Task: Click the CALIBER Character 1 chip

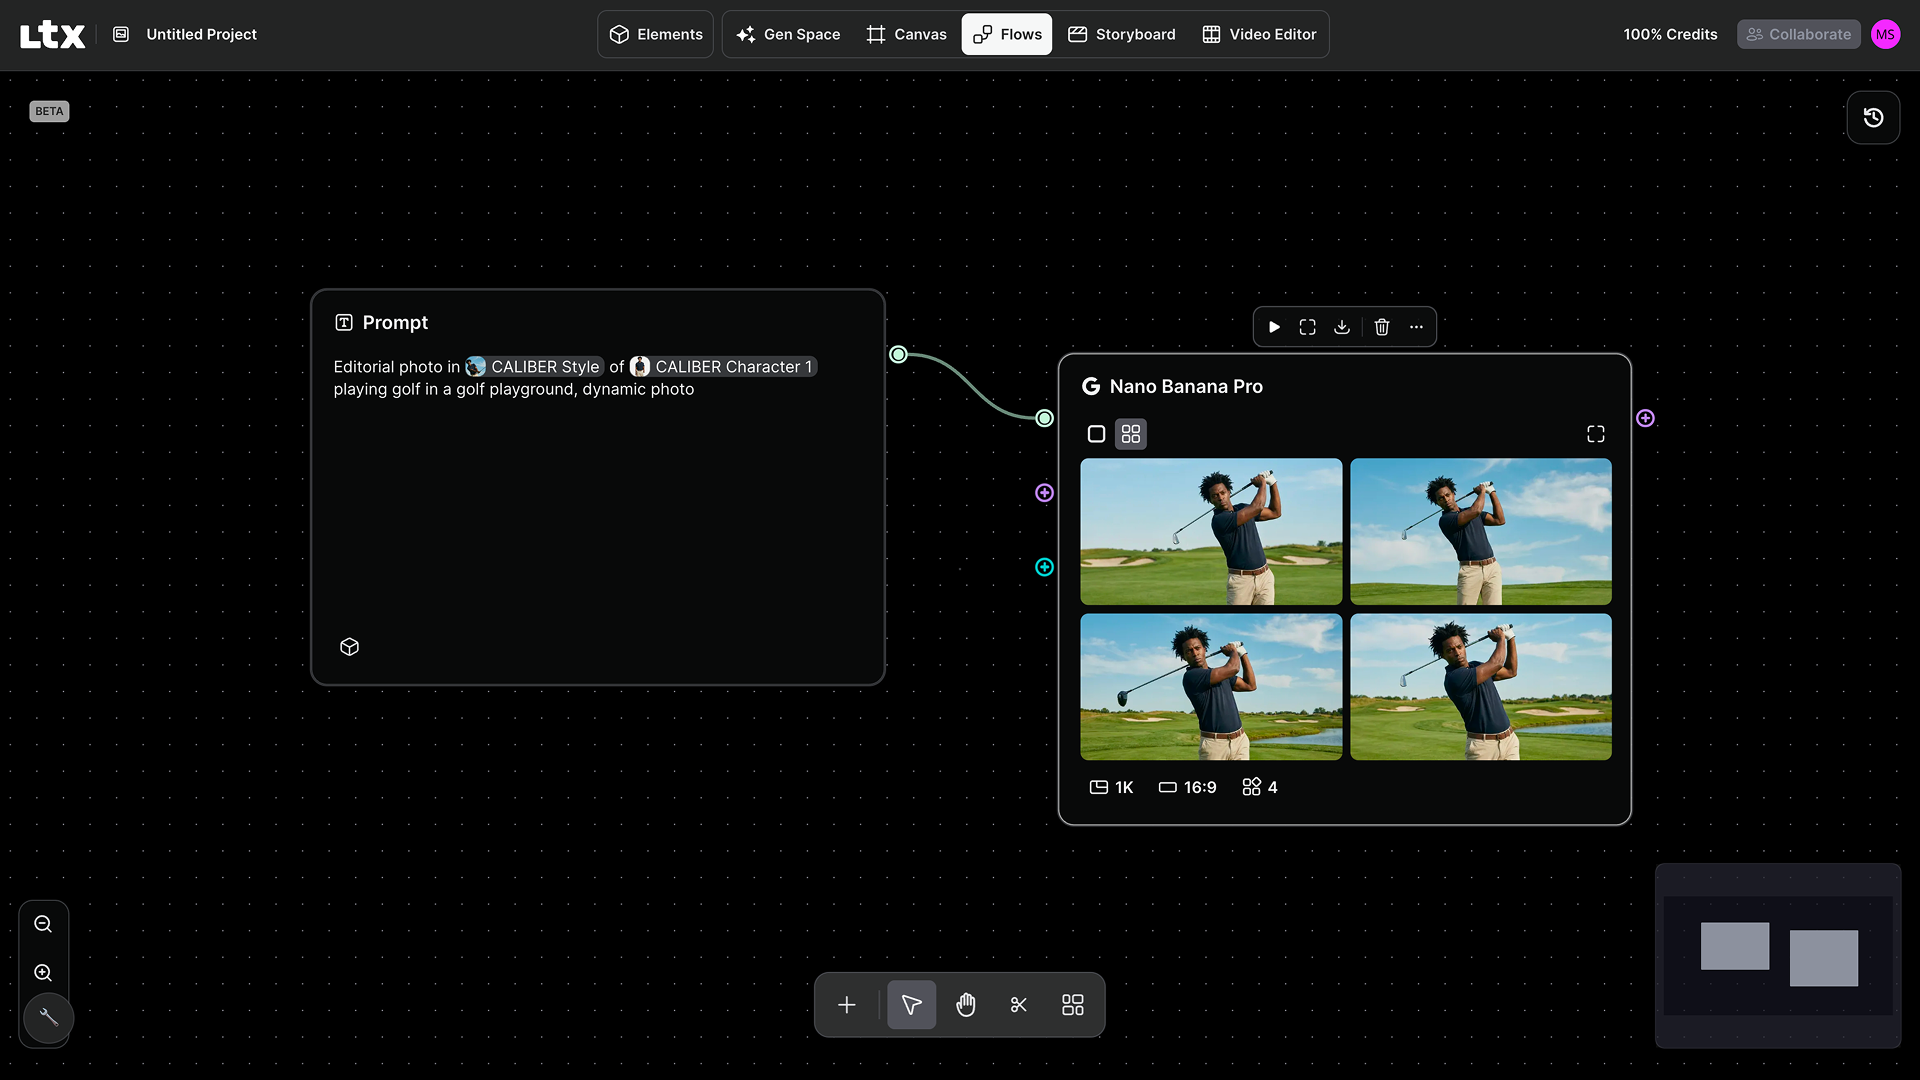Action: click(723, 367)
